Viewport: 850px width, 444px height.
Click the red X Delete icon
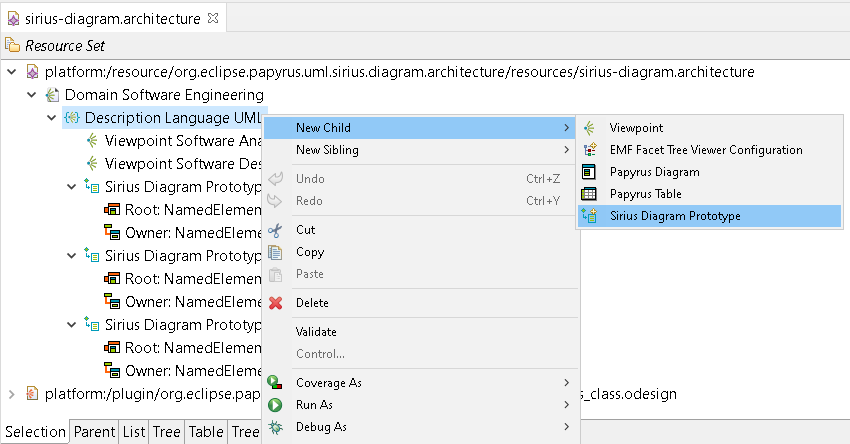pos(275,303)
